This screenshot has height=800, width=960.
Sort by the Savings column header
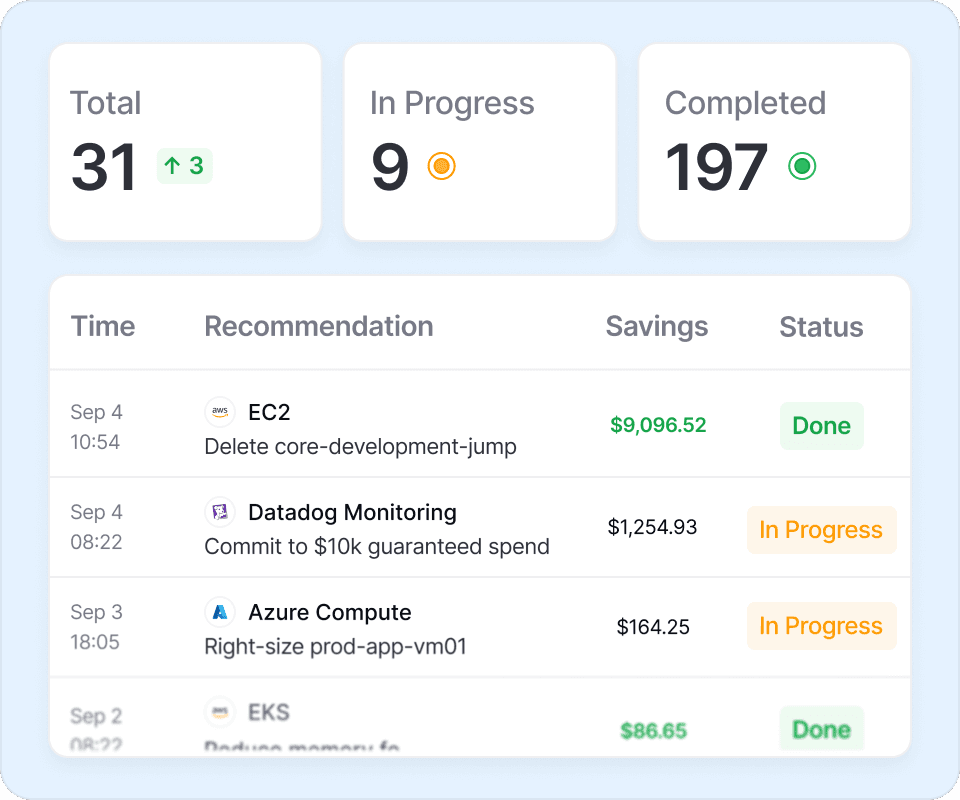pyautogui.click(x=657, y=326)
